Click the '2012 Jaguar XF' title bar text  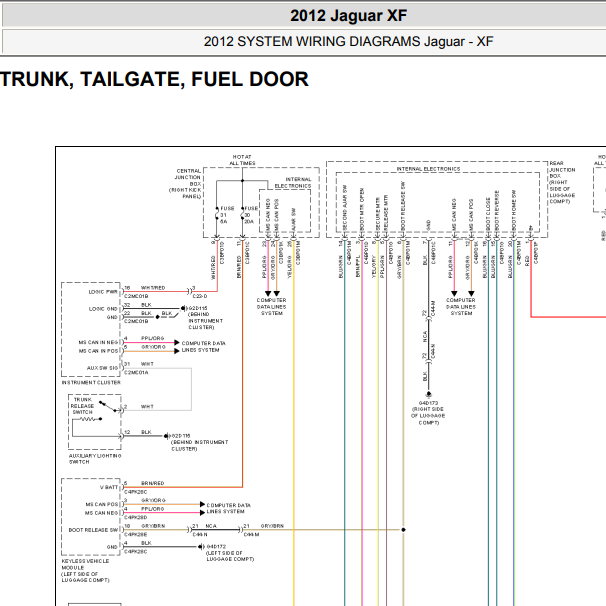tap(348, 16)
